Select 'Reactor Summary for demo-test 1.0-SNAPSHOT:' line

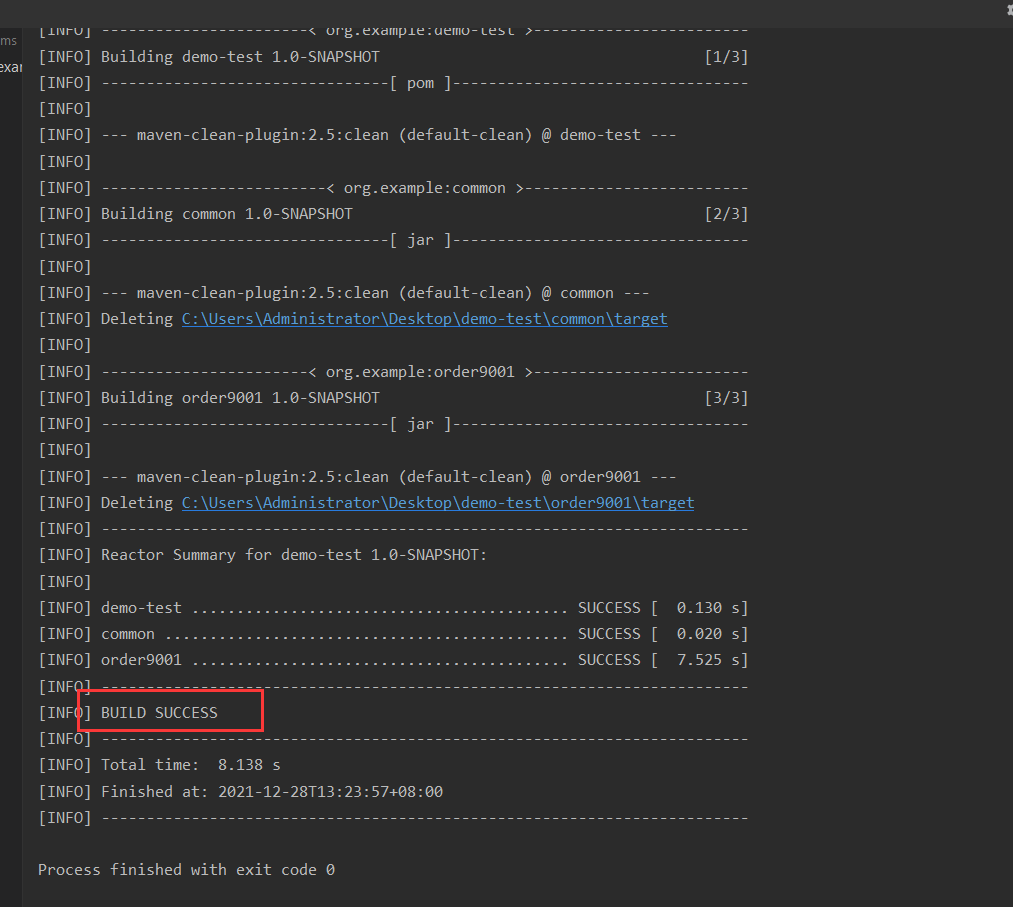click(263, 555)
